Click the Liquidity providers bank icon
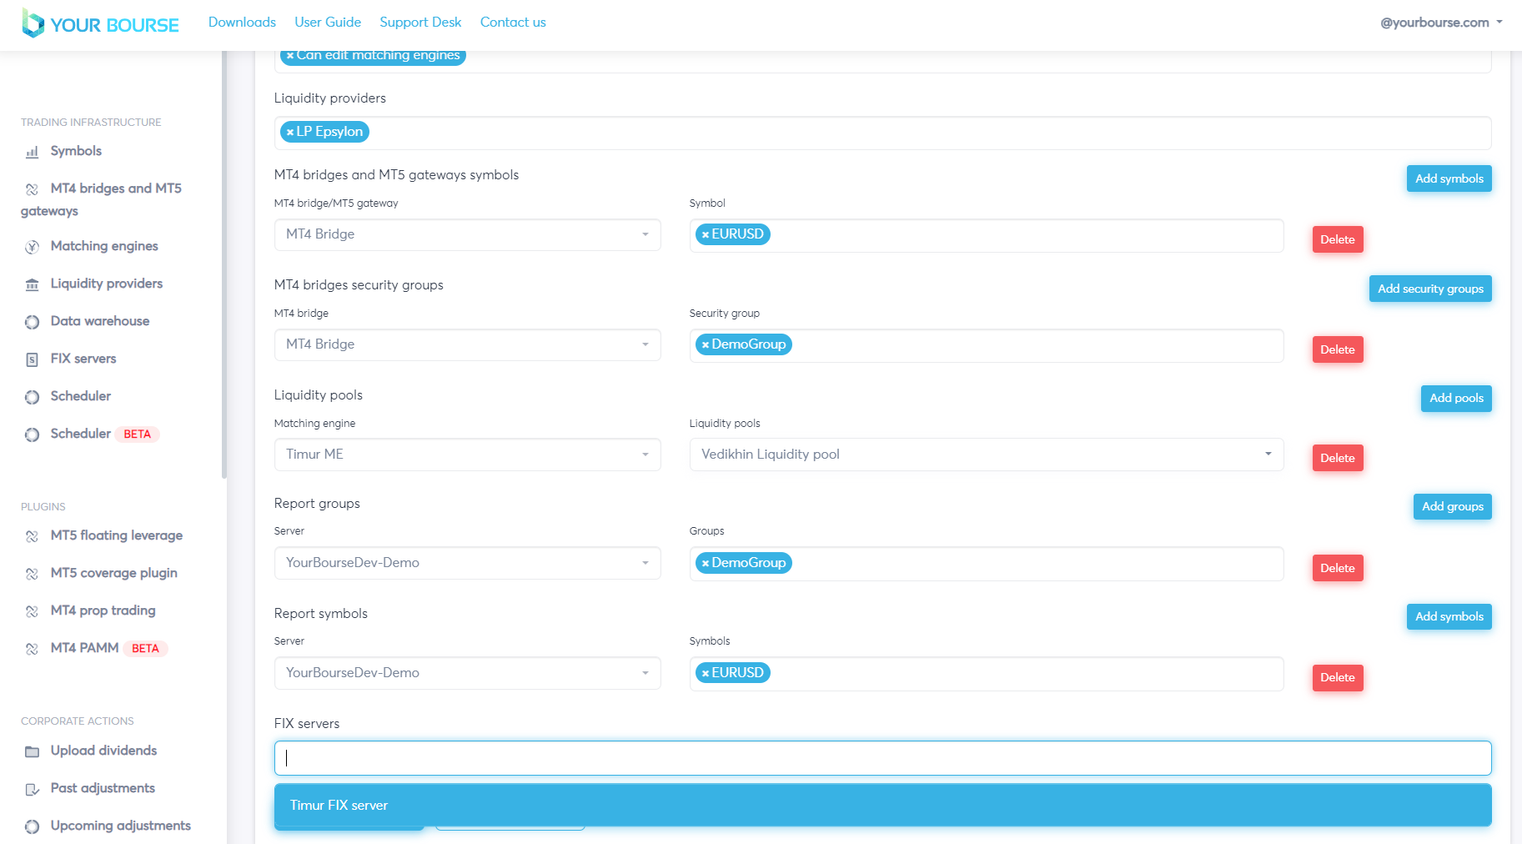 [32, 285]
